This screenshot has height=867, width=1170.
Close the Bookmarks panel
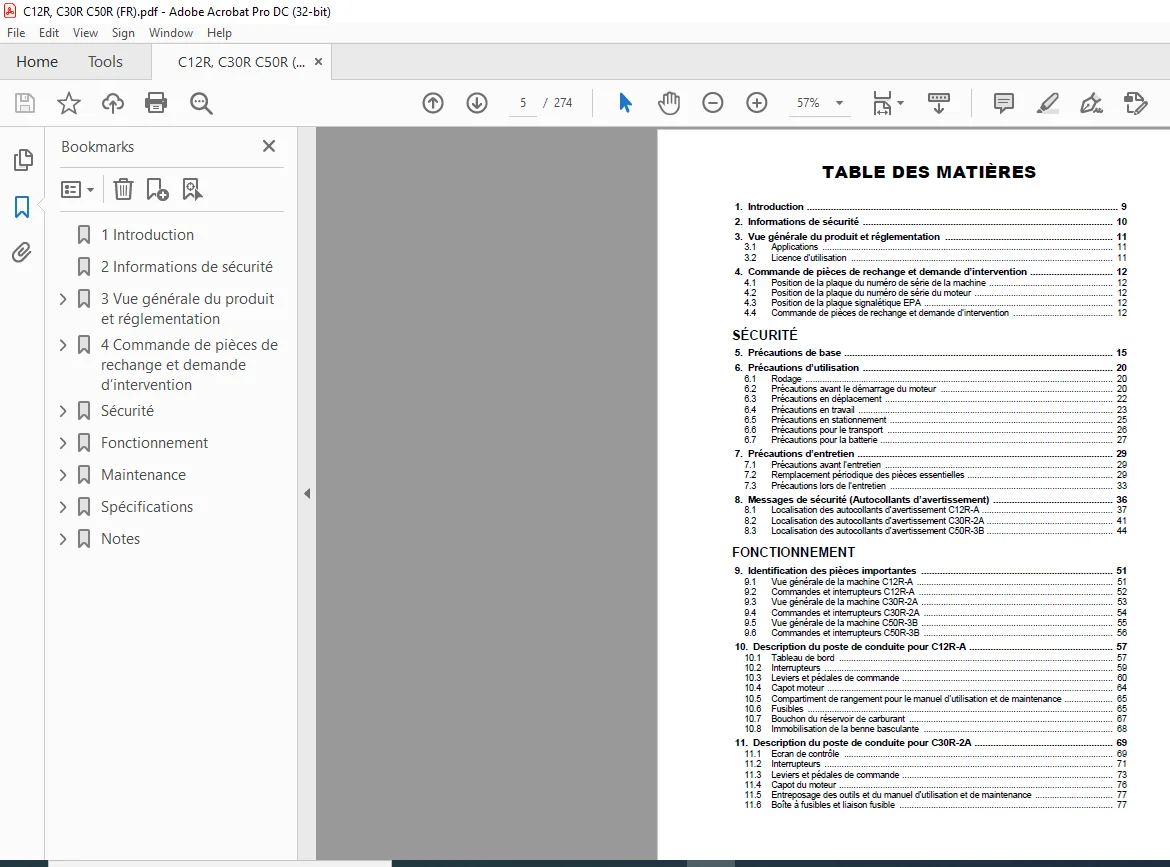point(269,146)
